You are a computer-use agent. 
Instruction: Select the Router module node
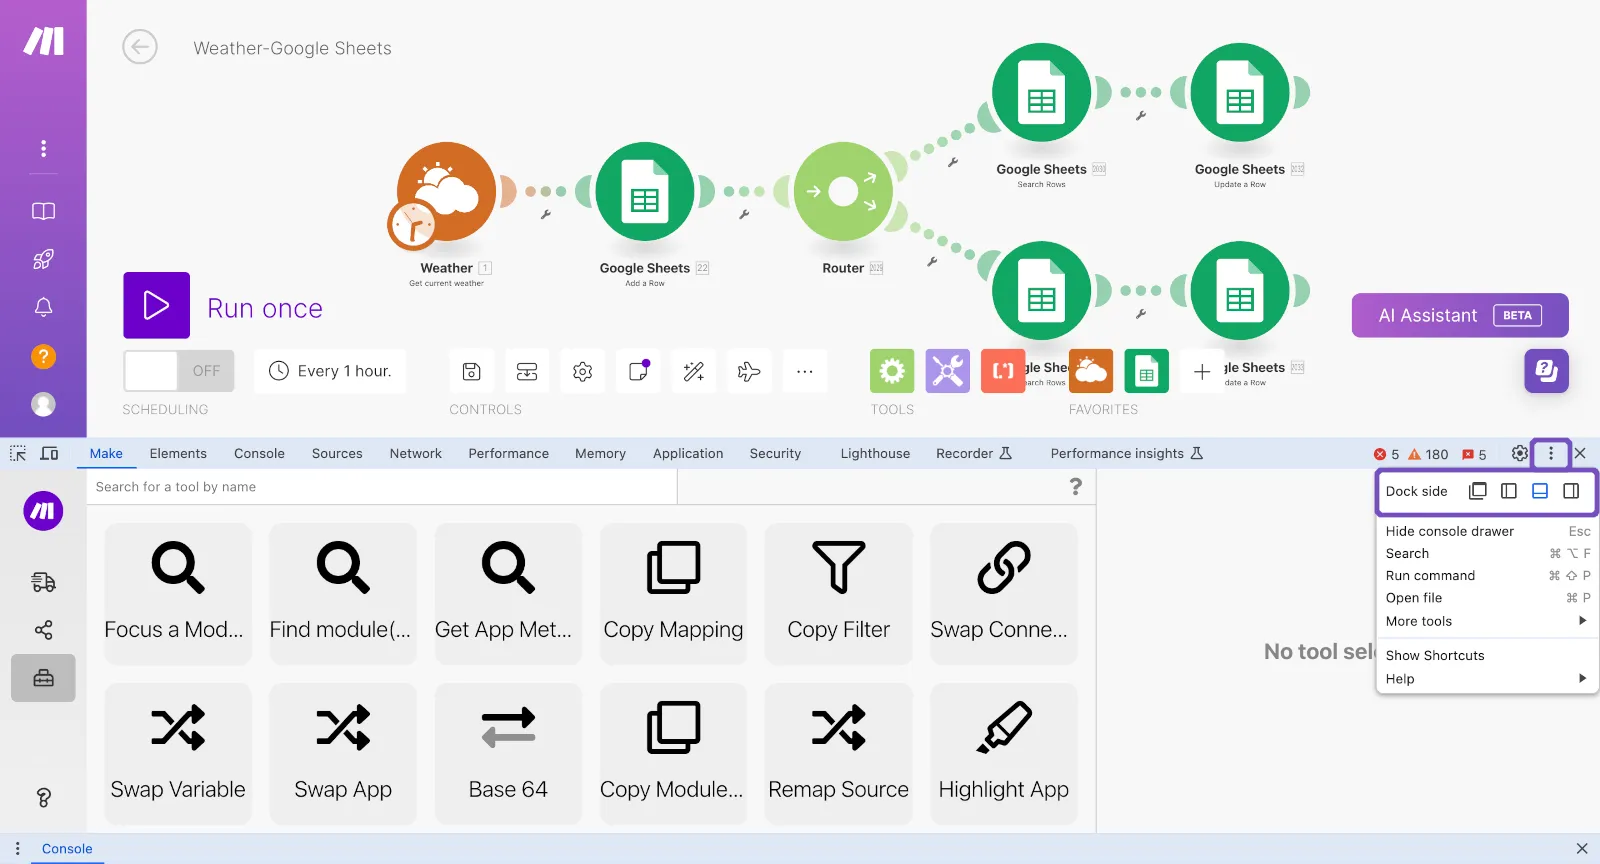pos(843,192)
